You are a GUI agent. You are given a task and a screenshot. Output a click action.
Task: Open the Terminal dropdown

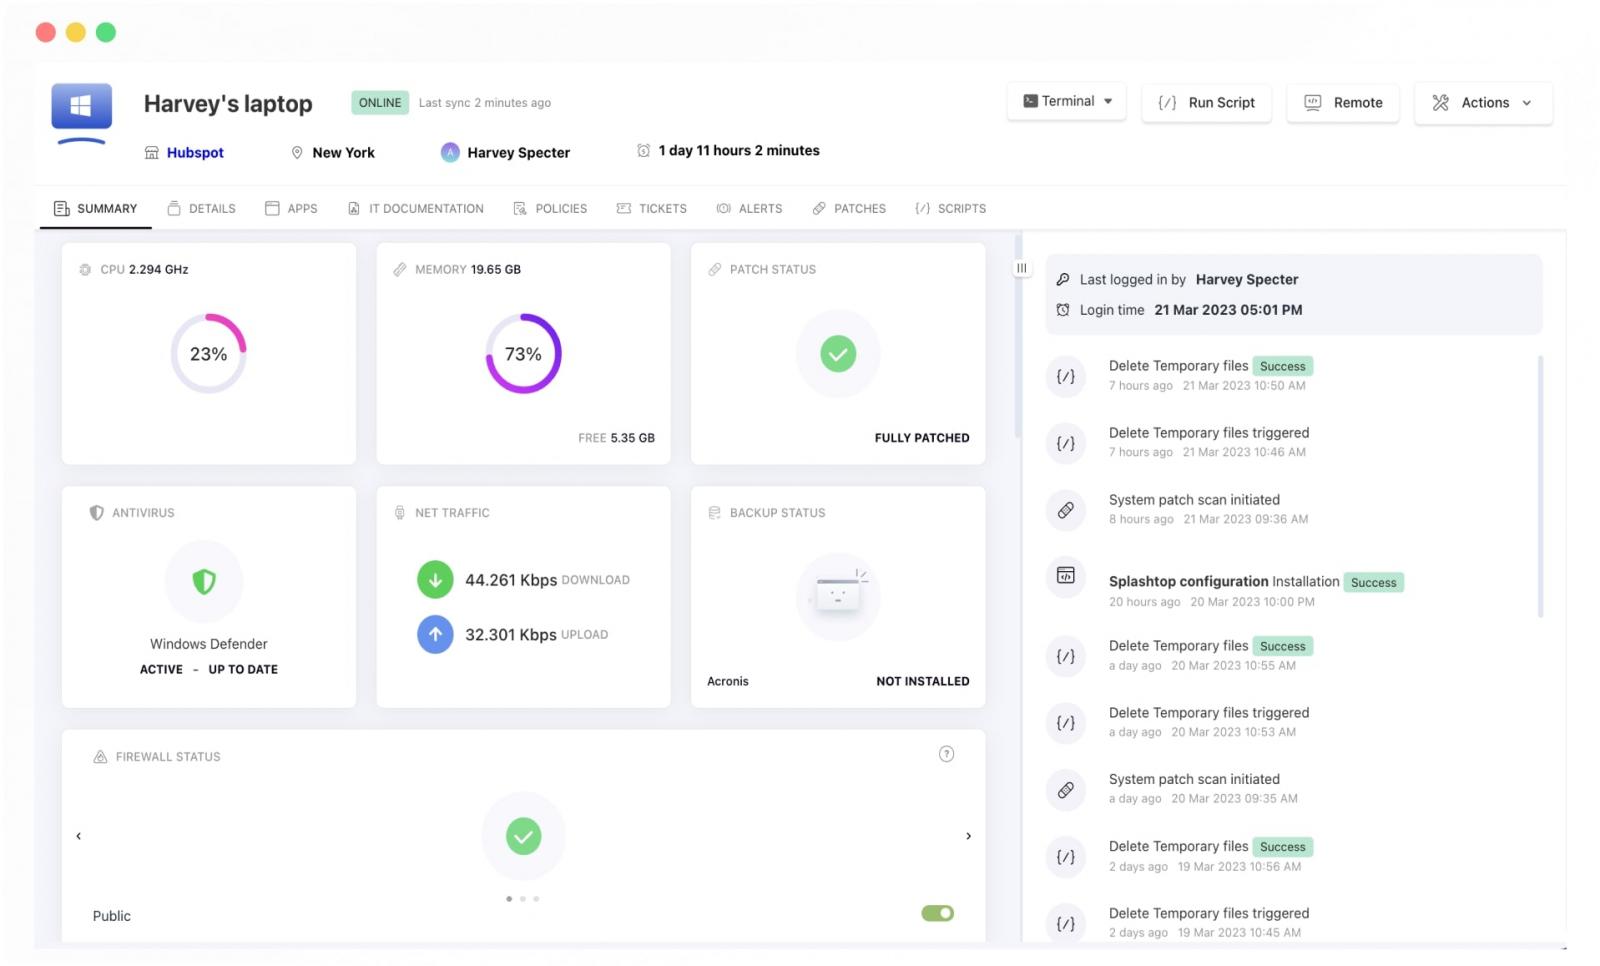(x=1067, y=102)
